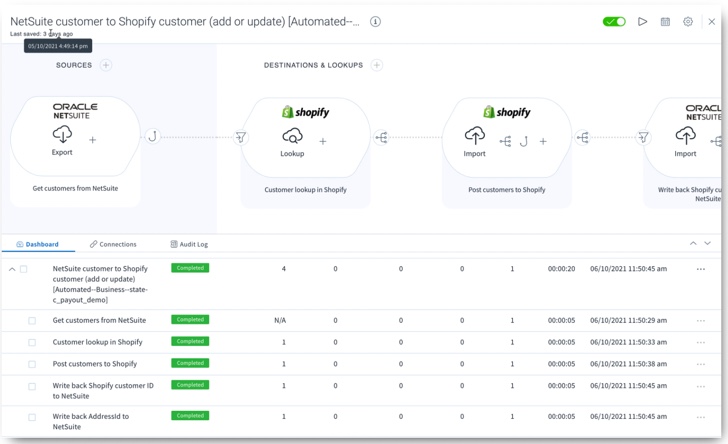Open the flow info icon next to the title
The height and width of the screenshot is (444, 728).
point(375,21)
